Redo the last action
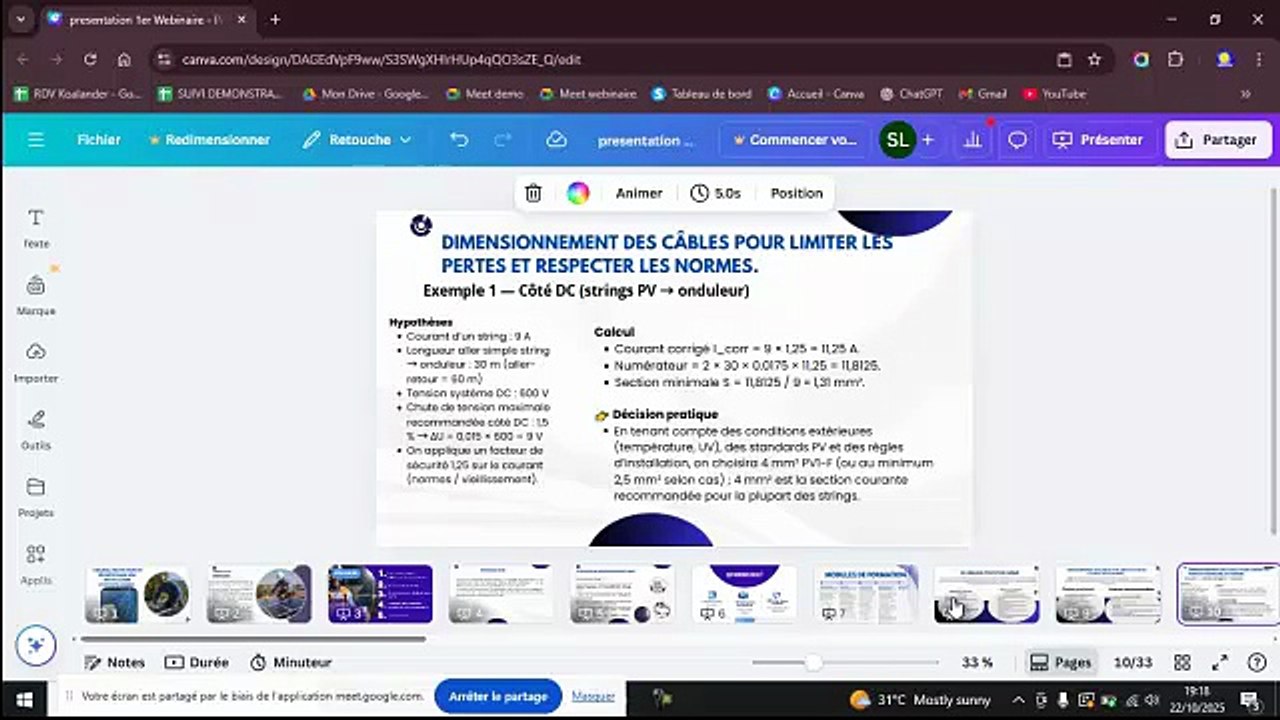The image size is (1280, 720). [503, 140]
